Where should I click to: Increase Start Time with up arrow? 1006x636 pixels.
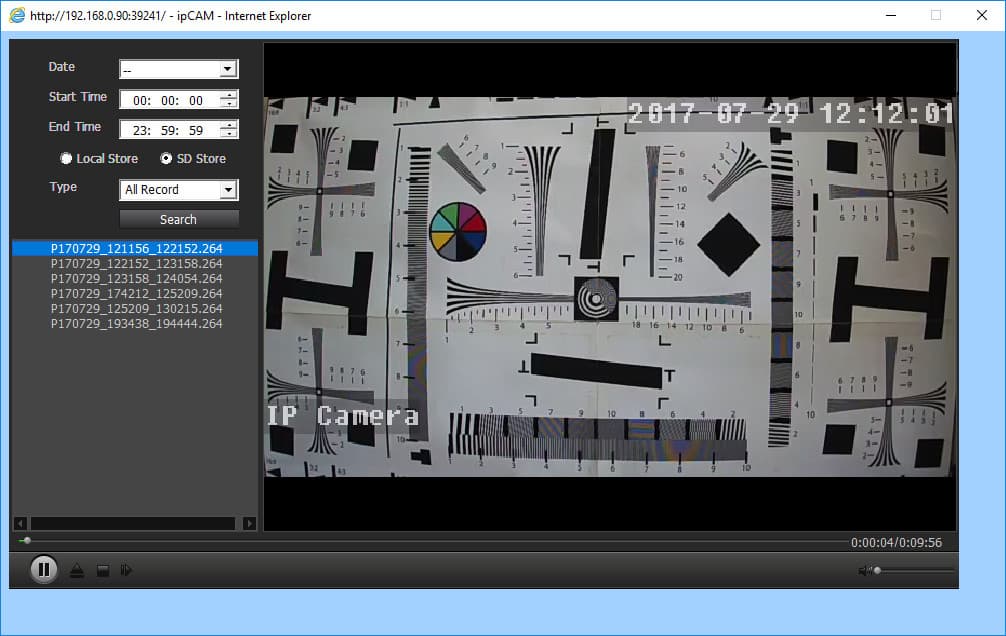pos(229,95)
